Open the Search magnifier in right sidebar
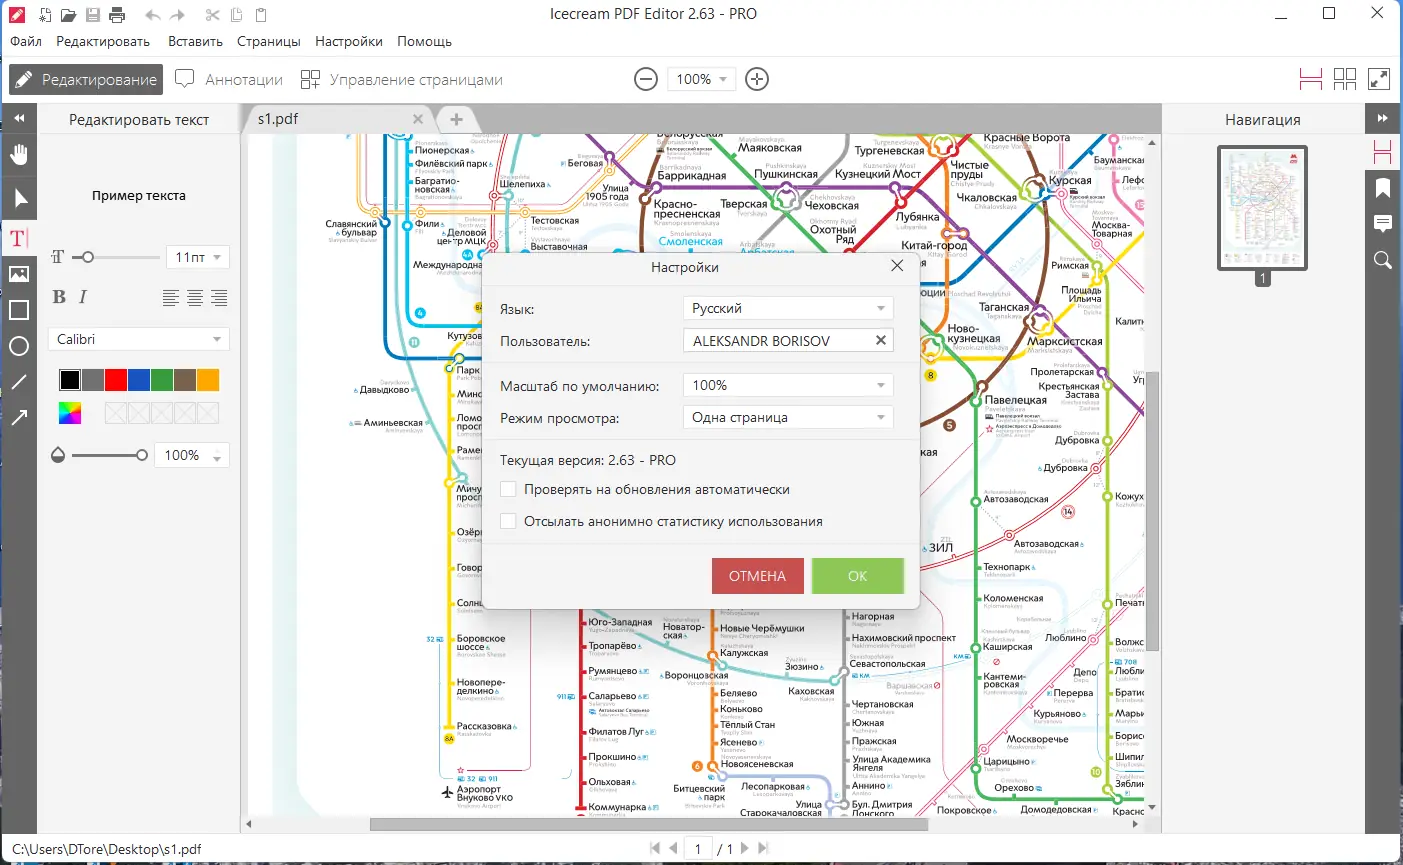This screenshot has width=1403, height=865. (x=1383, y=260)
